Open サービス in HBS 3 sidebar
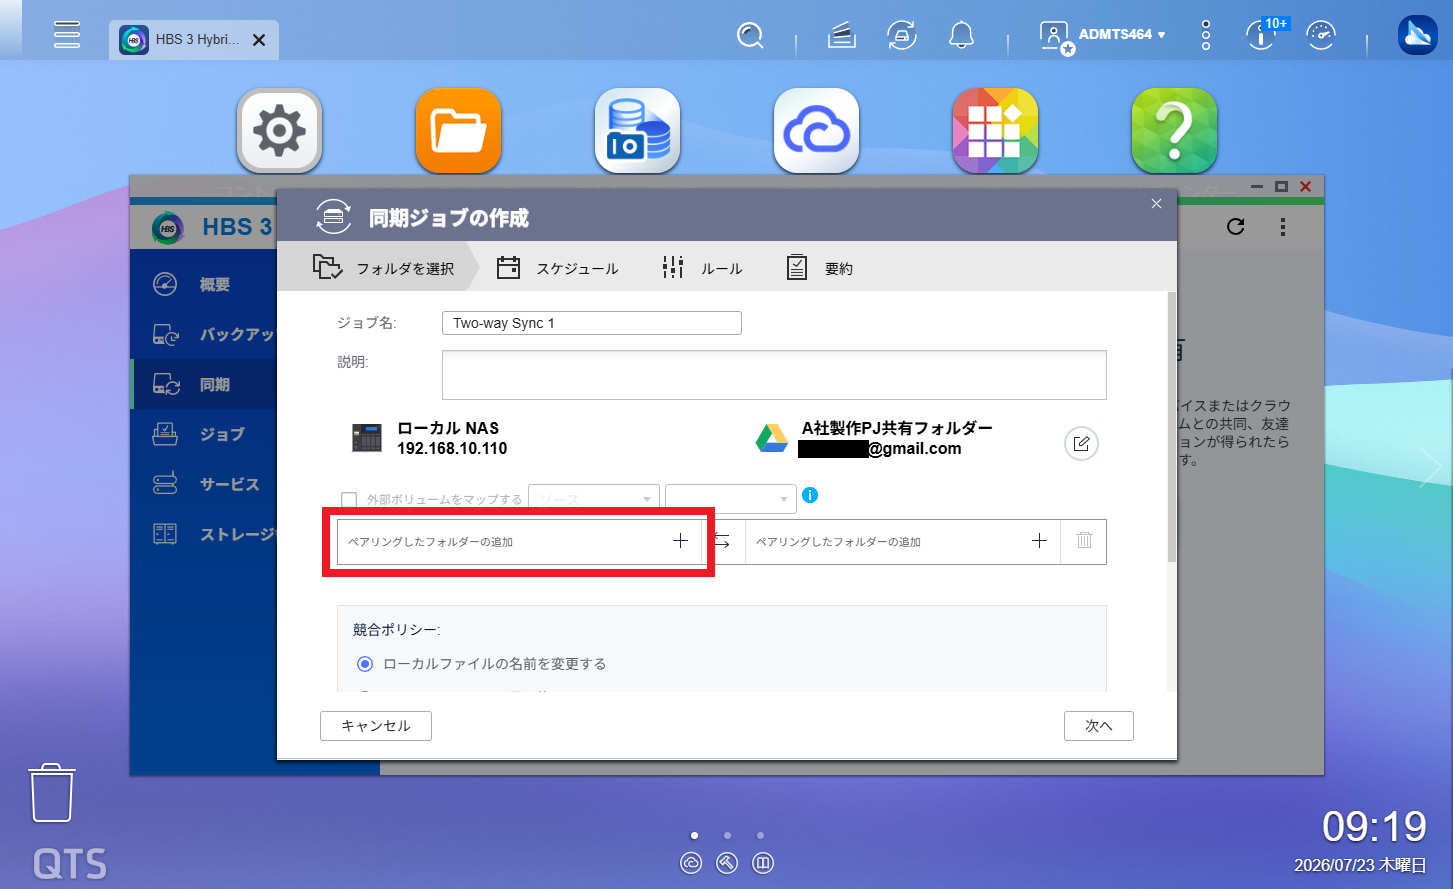The width and height of the screenshot is (1453, 889). [x=204, y=484]
